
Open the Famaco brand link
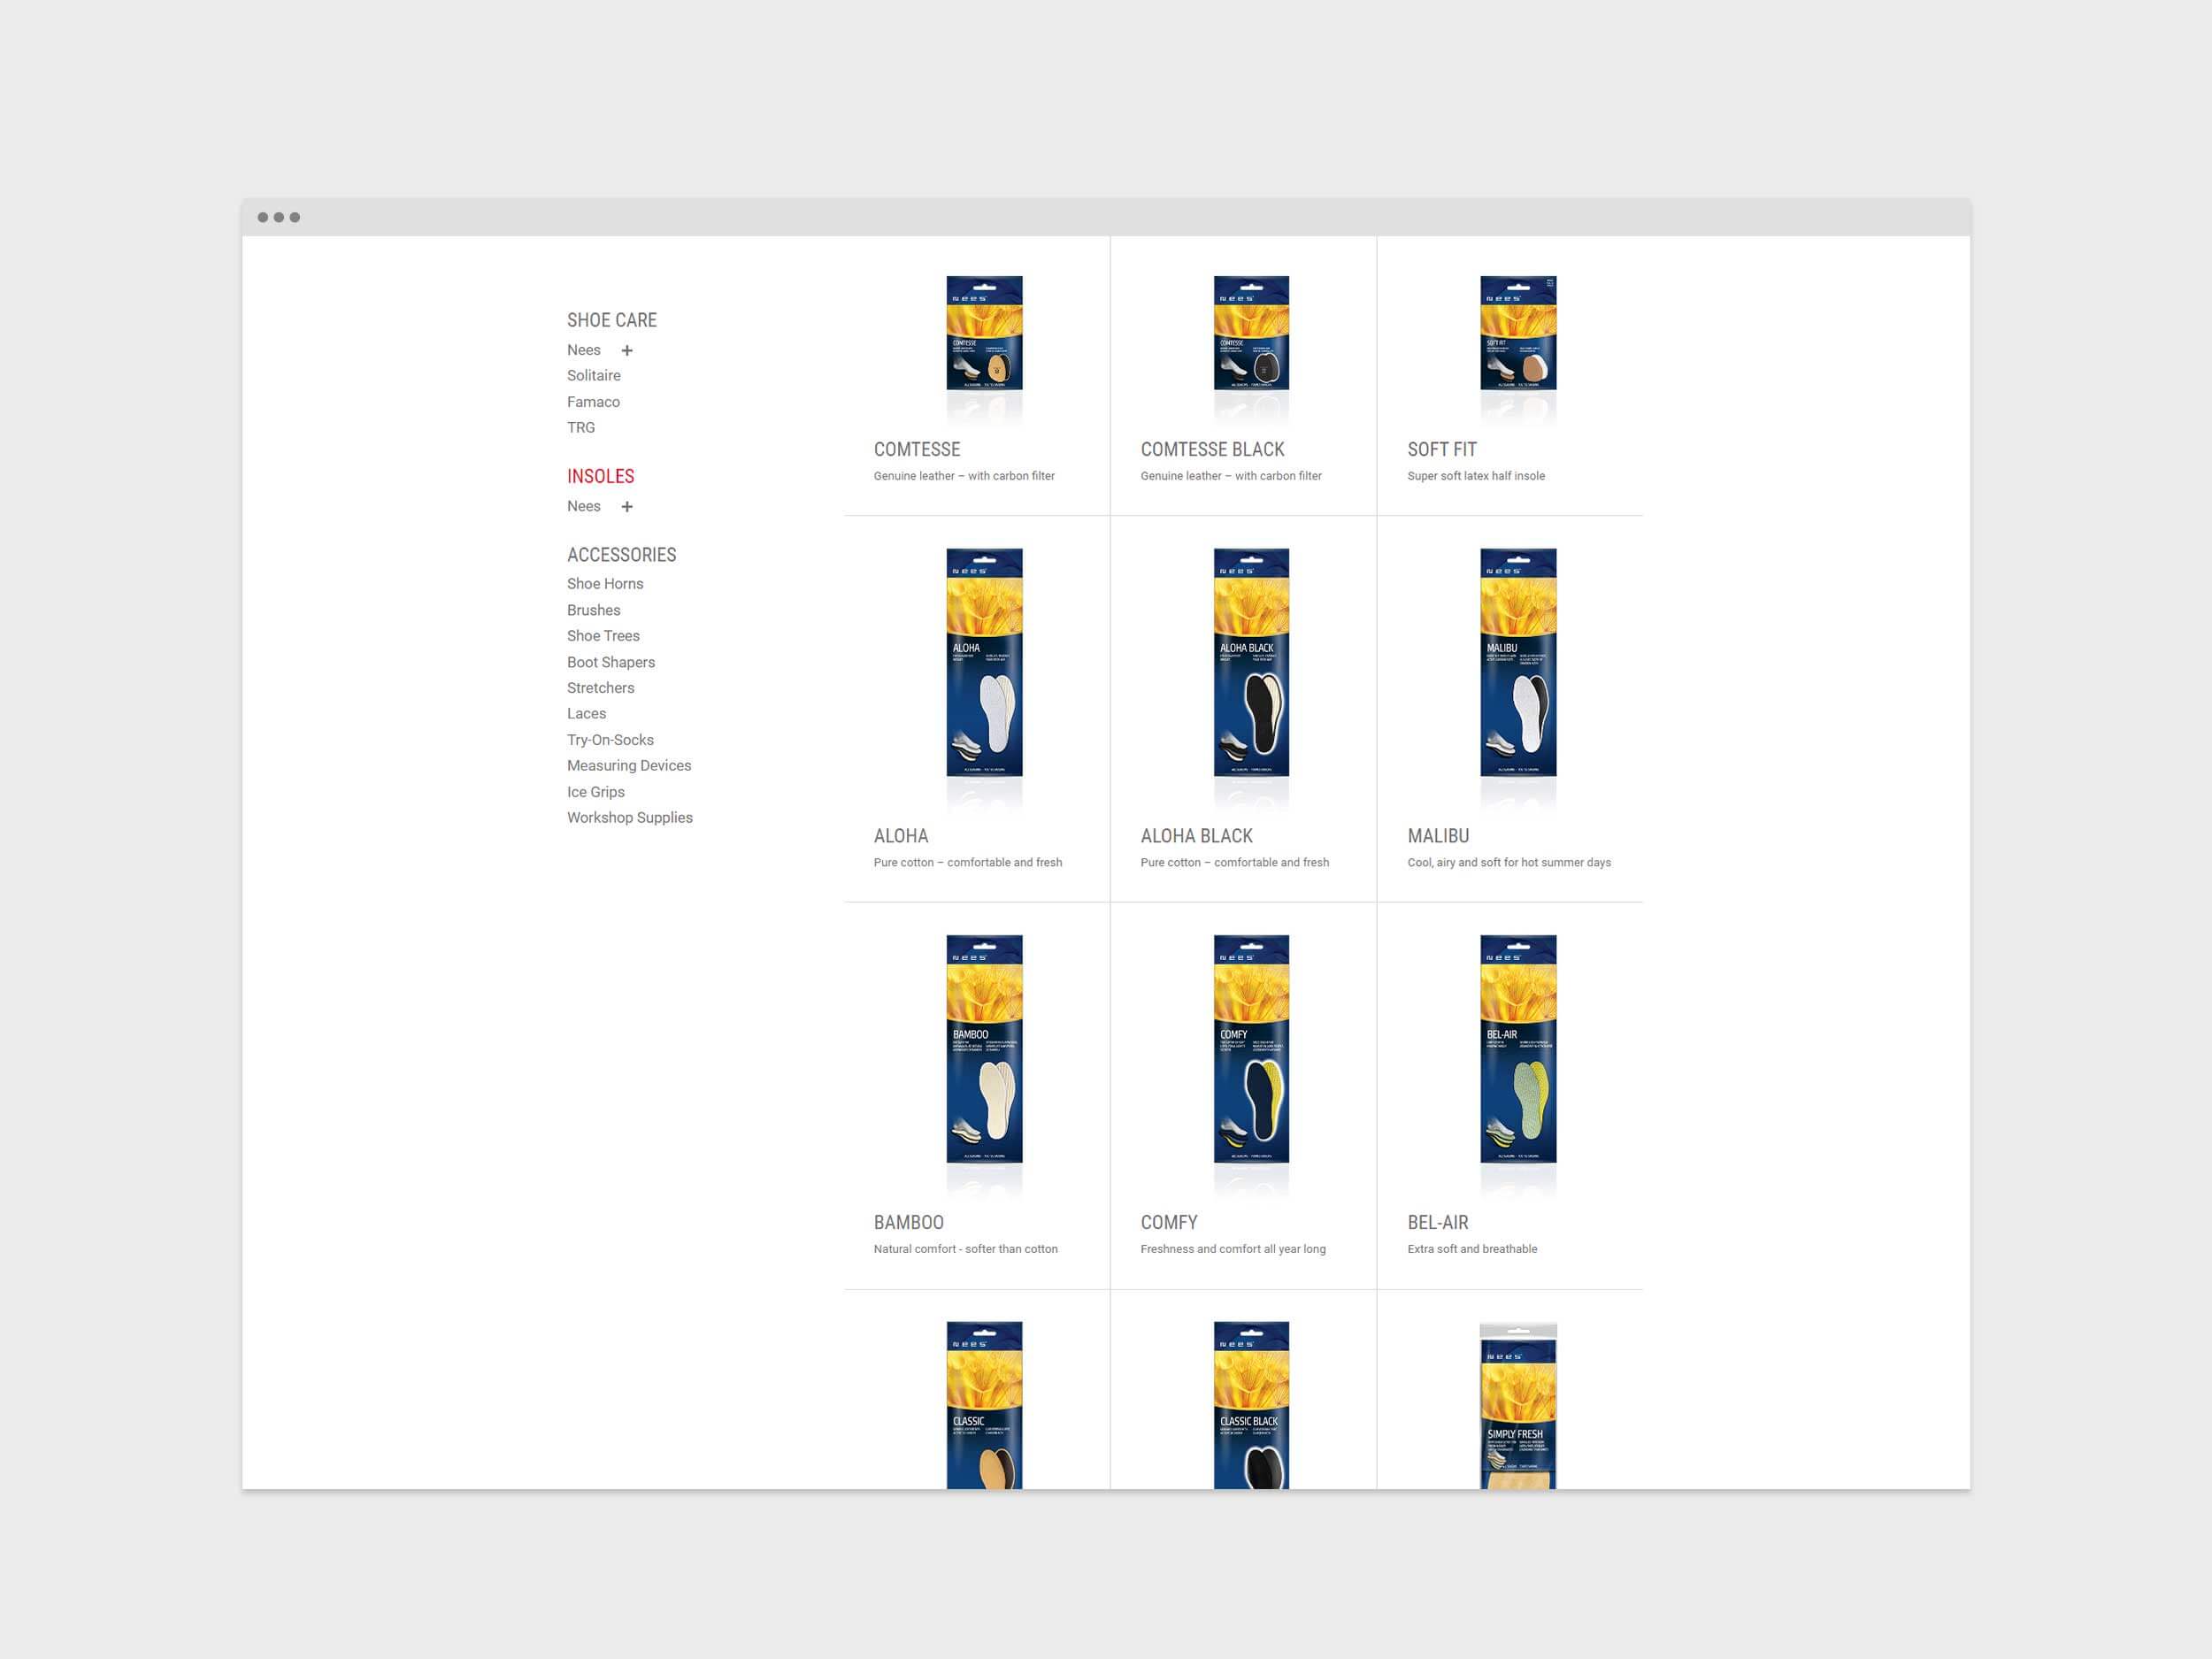coord(593,402)
